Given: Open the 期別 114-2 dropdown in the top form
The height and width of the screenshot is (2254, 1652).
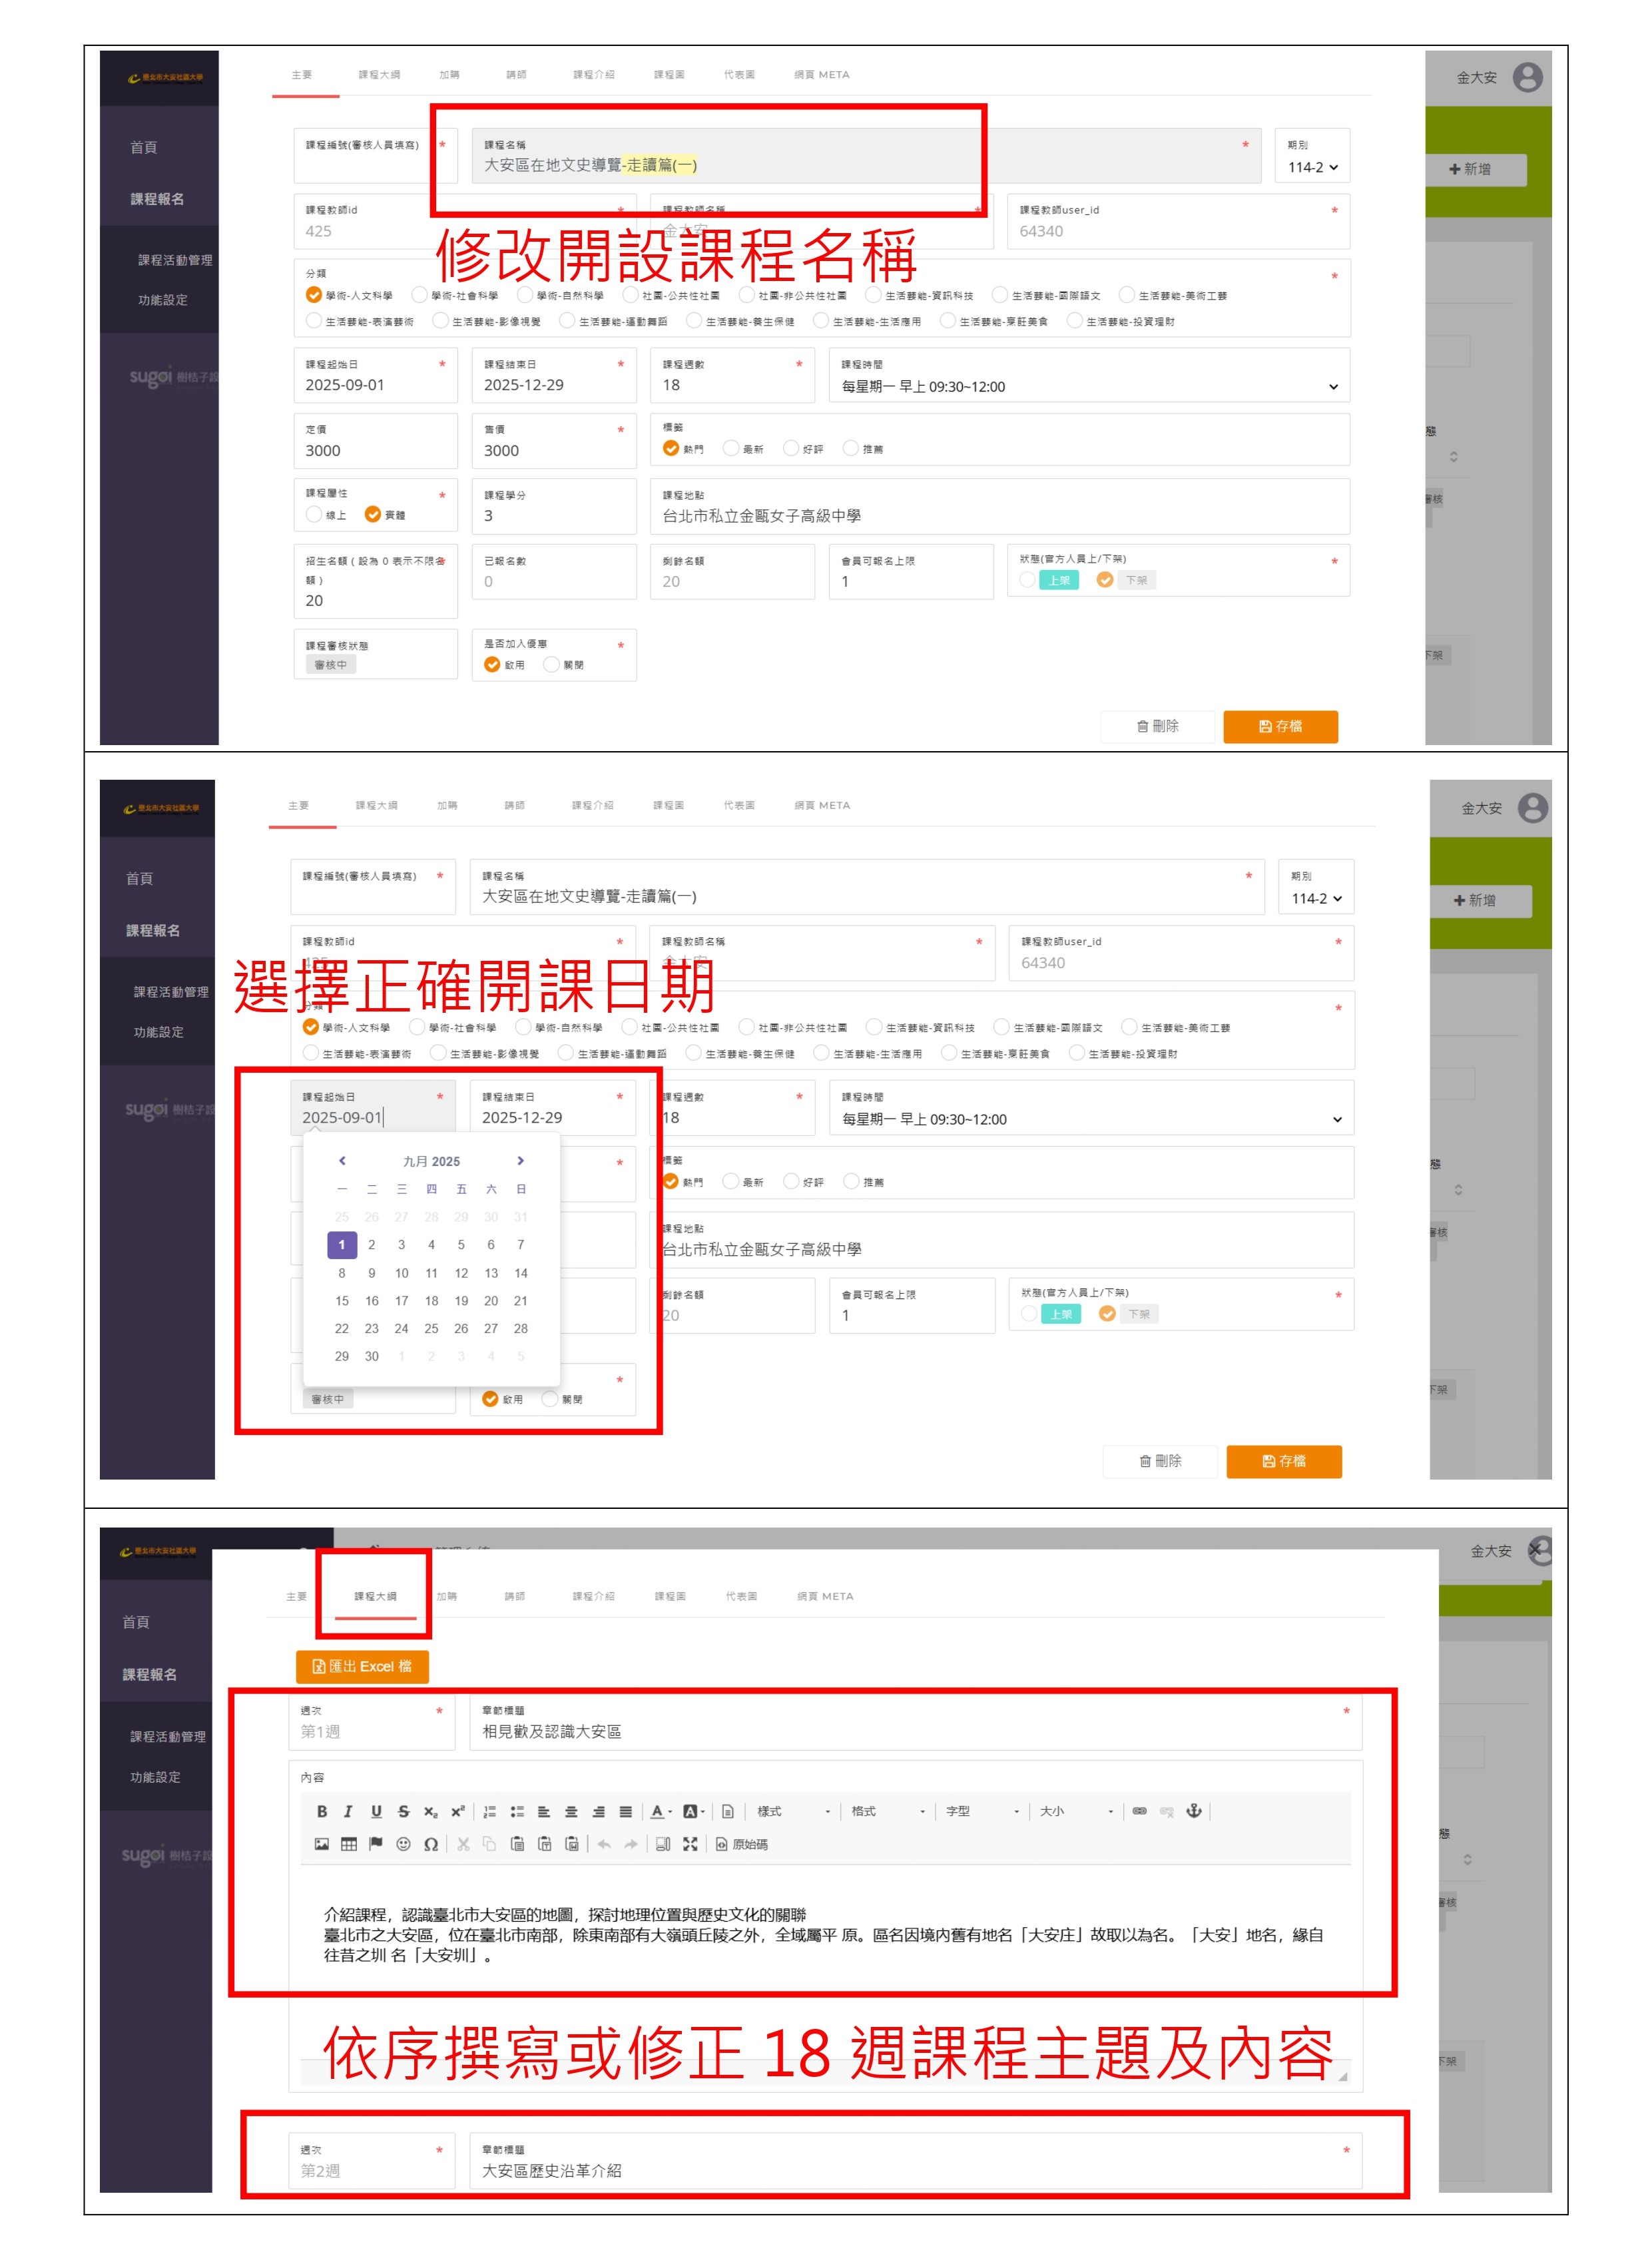Looking at the screenshot, I should 1312,167.
